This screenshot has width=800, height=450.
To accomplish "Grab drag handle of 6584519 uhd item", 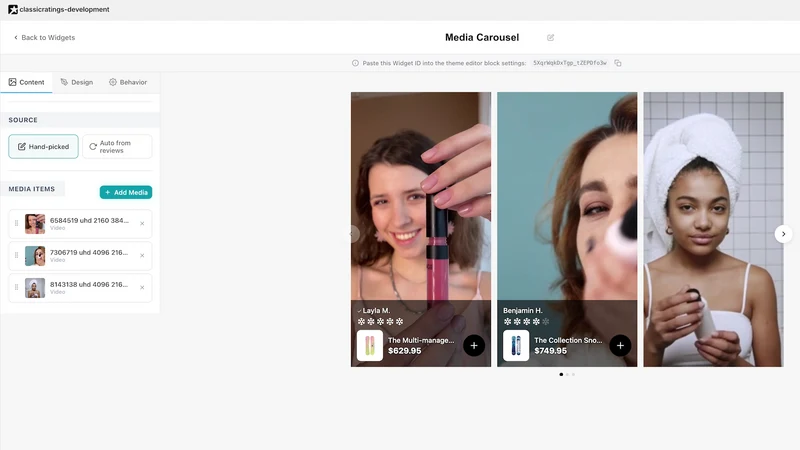I will click(x=16, y=223).
